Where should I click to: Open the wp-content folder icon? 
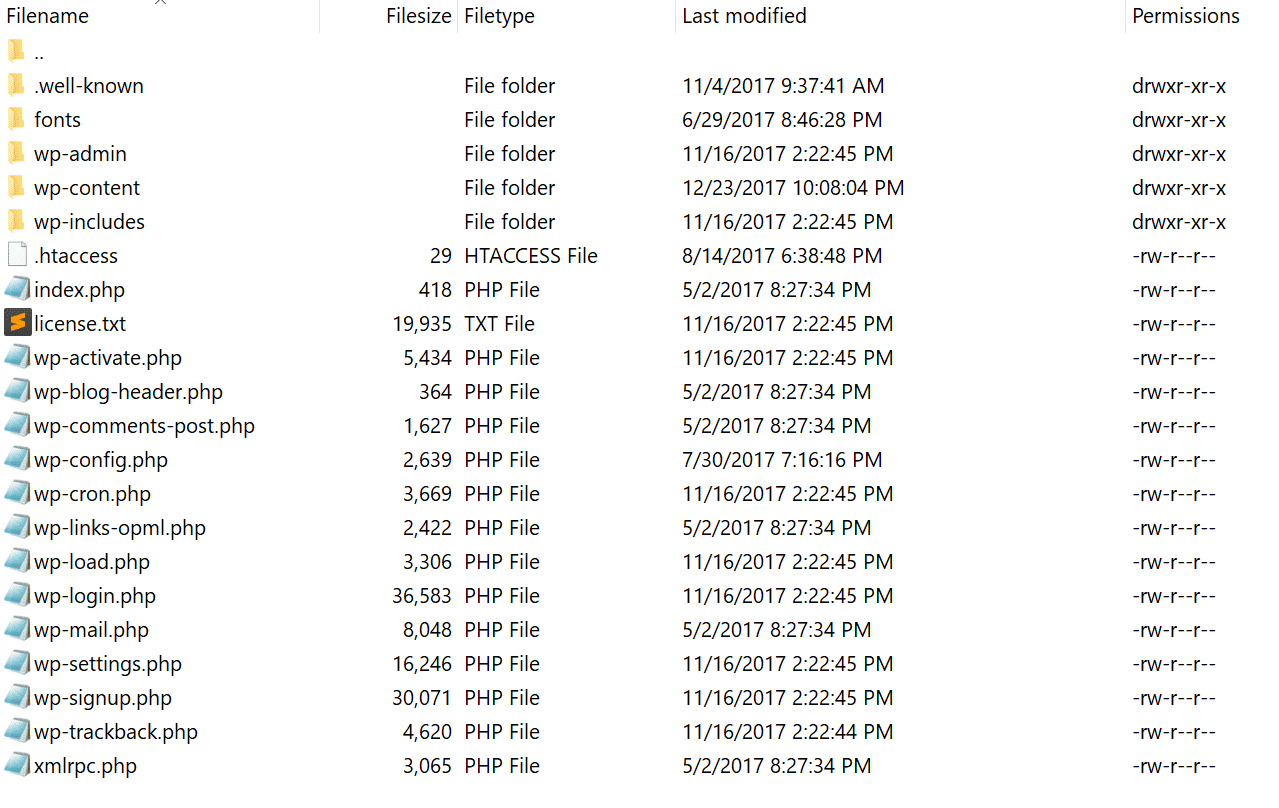point(17,187)
